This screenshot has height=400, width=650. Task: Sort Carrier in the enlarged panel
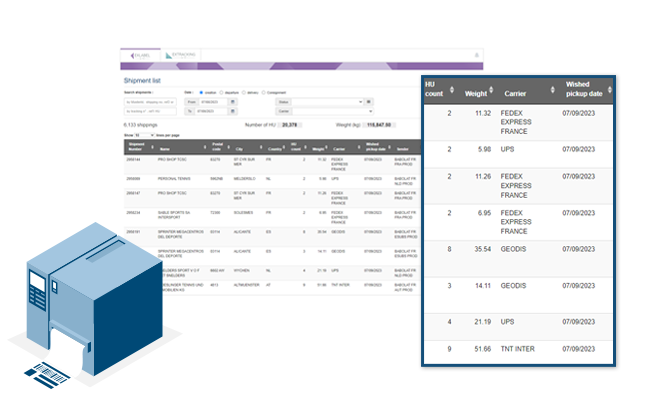point(552,90)
